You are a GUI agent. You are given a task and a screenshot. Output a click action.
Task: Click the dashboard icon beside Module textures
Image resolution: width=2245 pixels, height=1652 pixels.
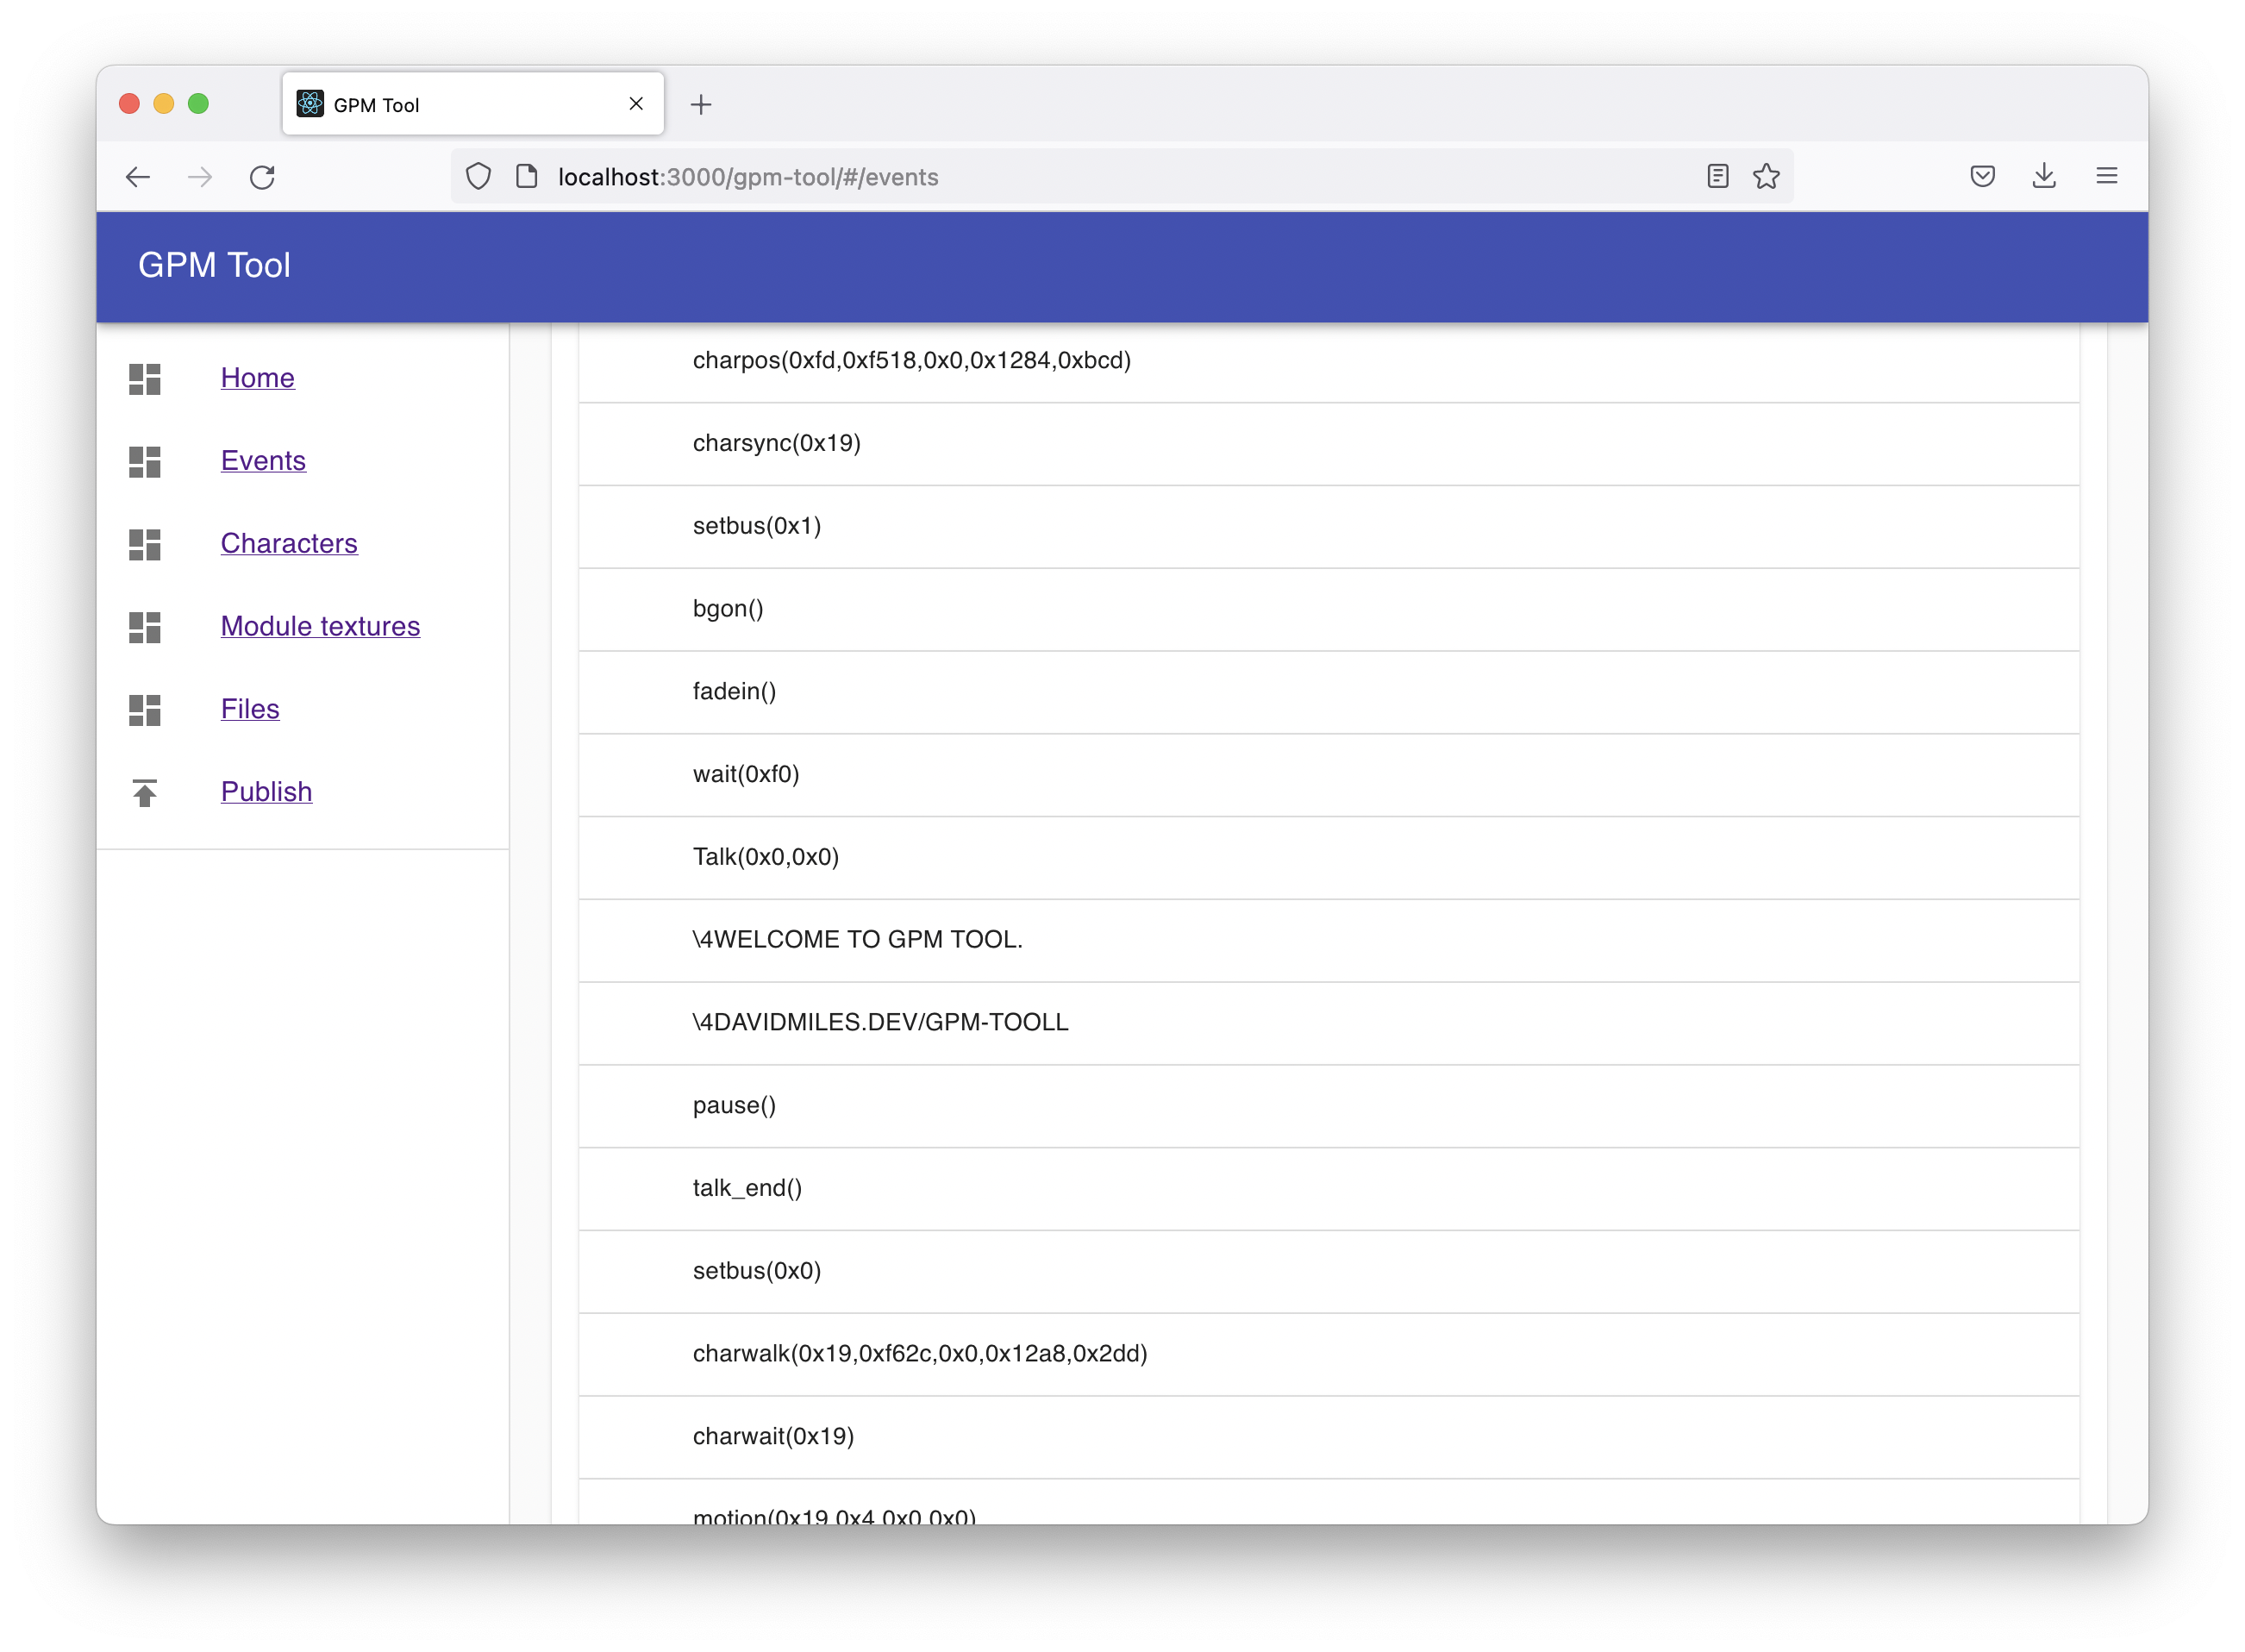(145, 627)
